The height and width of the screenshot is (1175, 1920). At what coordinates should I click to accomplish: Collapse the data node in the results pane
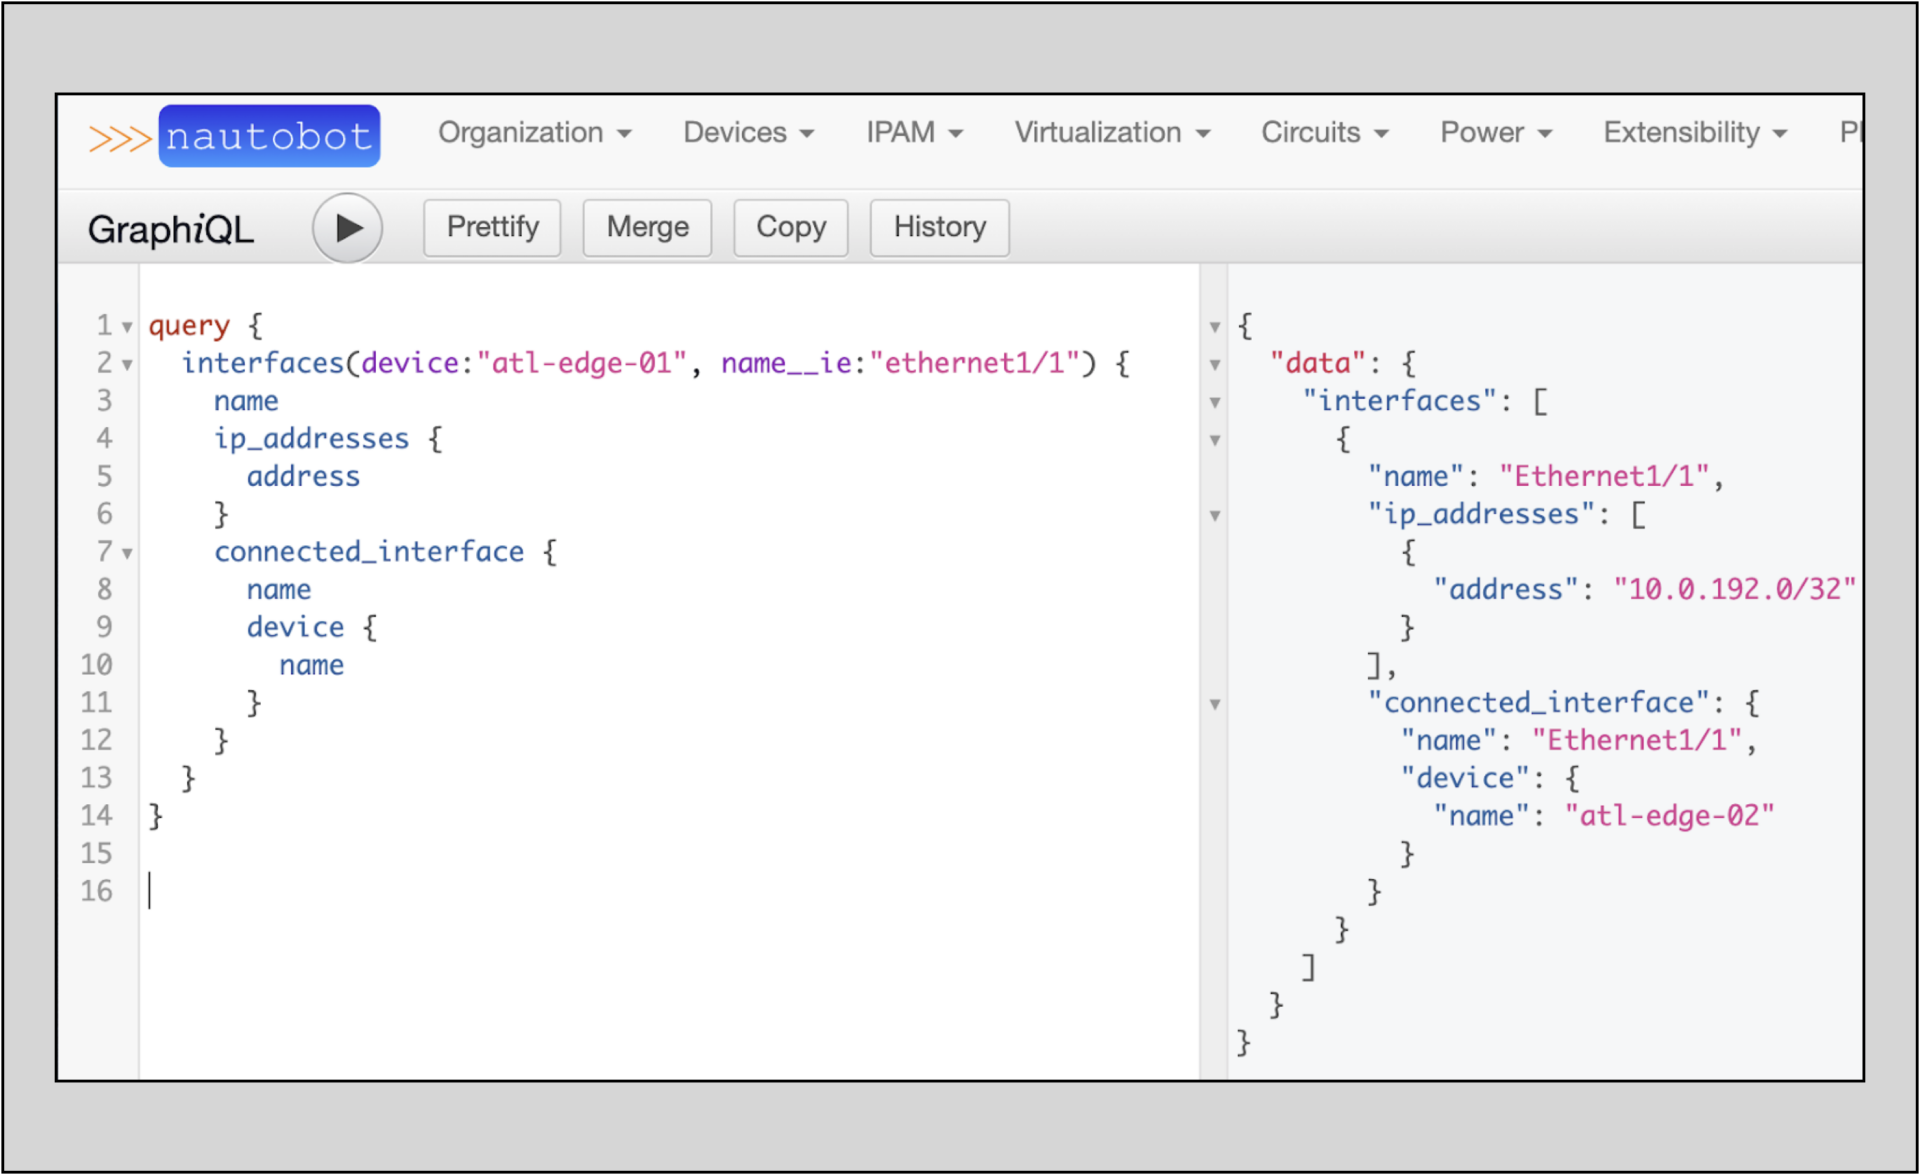1214,364
